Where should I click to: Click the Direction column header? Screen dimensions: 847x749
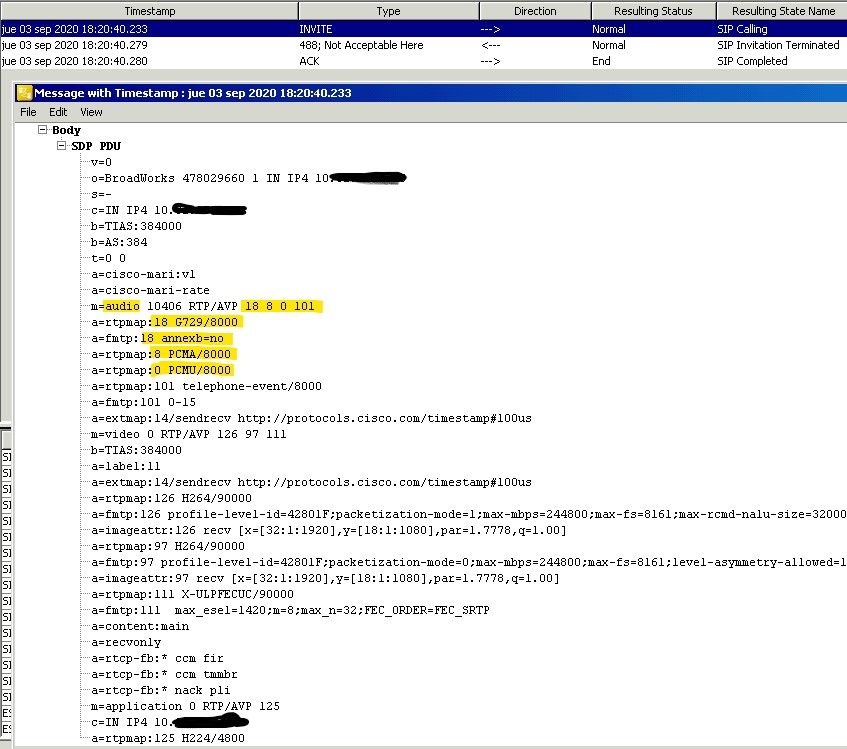coord(535,11)
